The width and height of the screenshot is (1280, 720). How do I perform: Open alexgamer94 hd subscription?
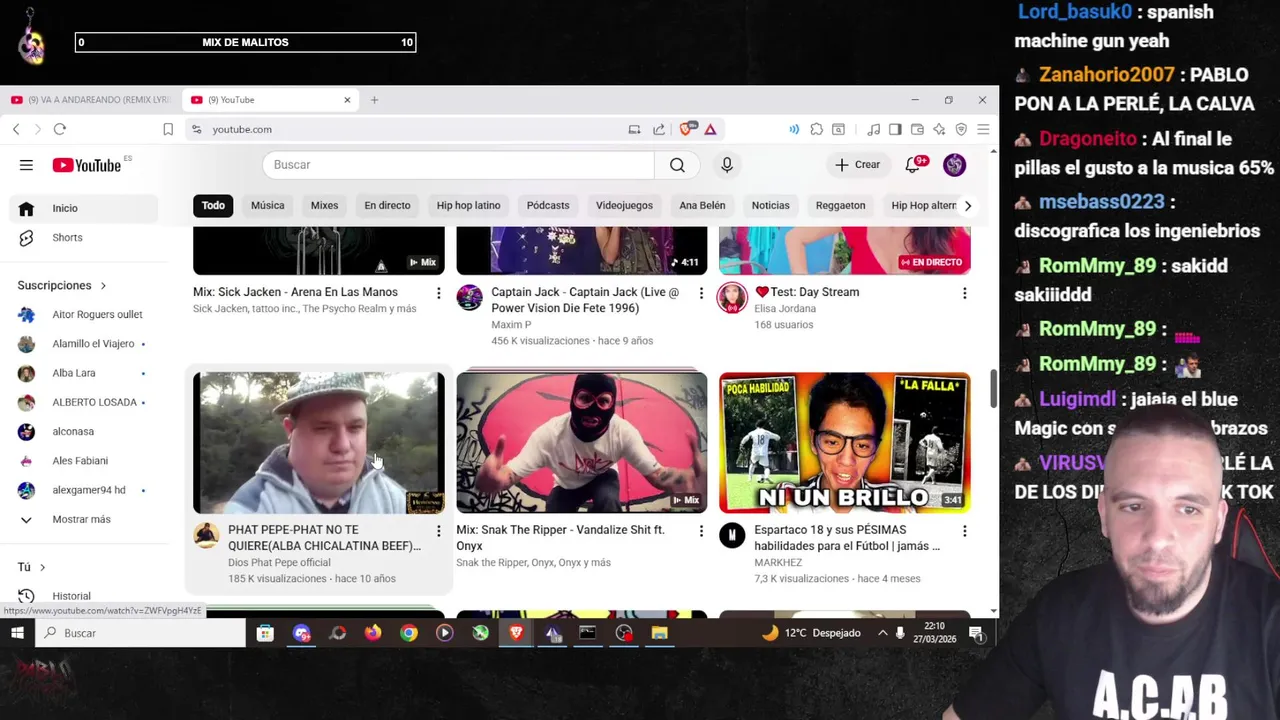point(85,490)
